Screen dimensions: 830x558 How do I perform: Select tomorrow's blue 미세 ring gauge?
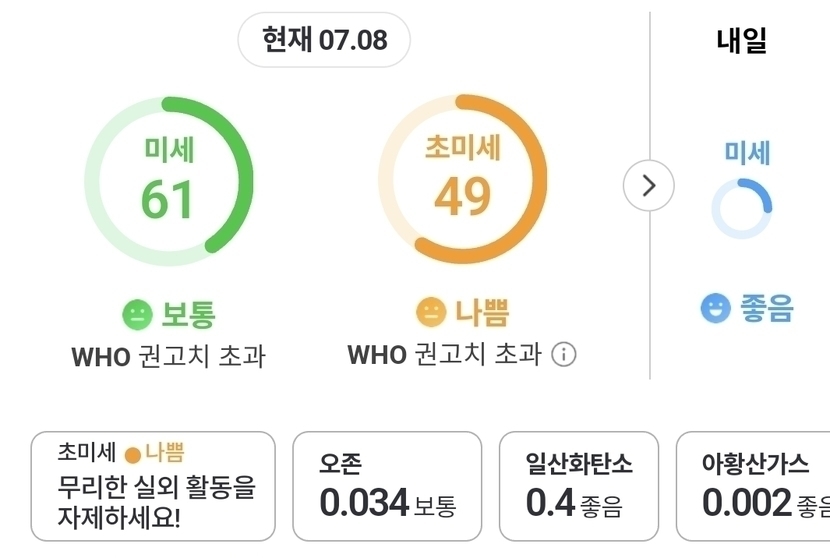pyautogui.click(x=742, y=209)
